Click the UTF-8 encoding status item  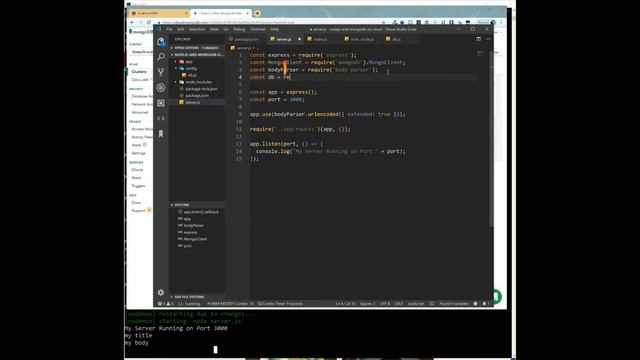[x=385, y=304]
